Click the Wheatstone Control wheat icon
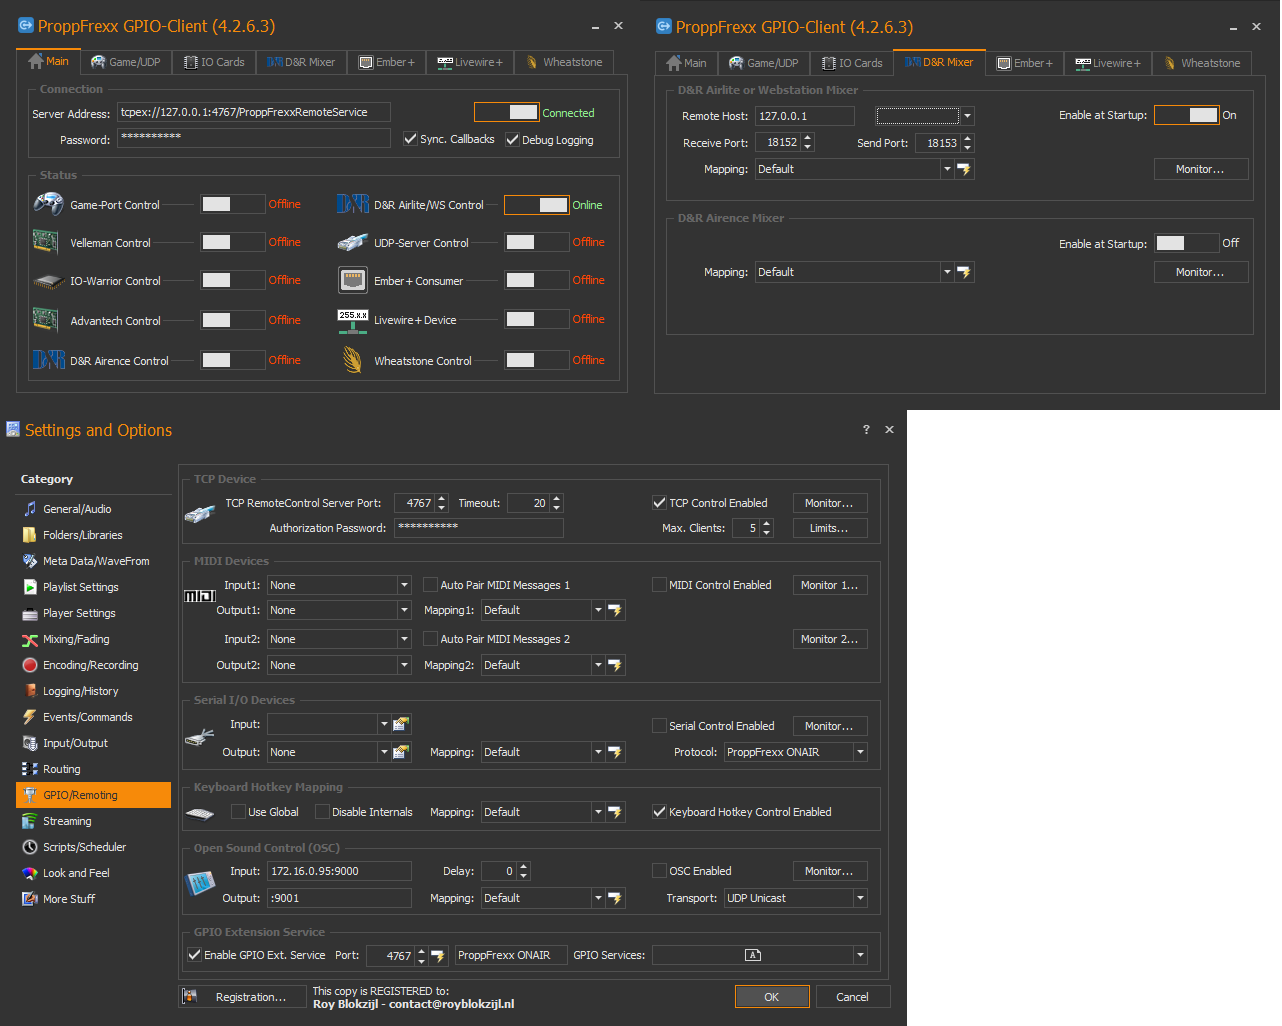 (x=352, y=360)
